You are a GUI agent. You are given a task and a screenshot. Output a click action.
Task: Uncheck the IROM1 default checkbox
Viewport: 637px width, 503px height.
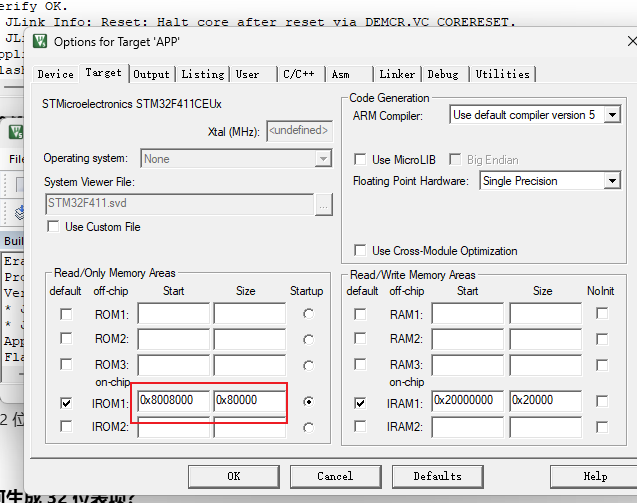(66, 403)
